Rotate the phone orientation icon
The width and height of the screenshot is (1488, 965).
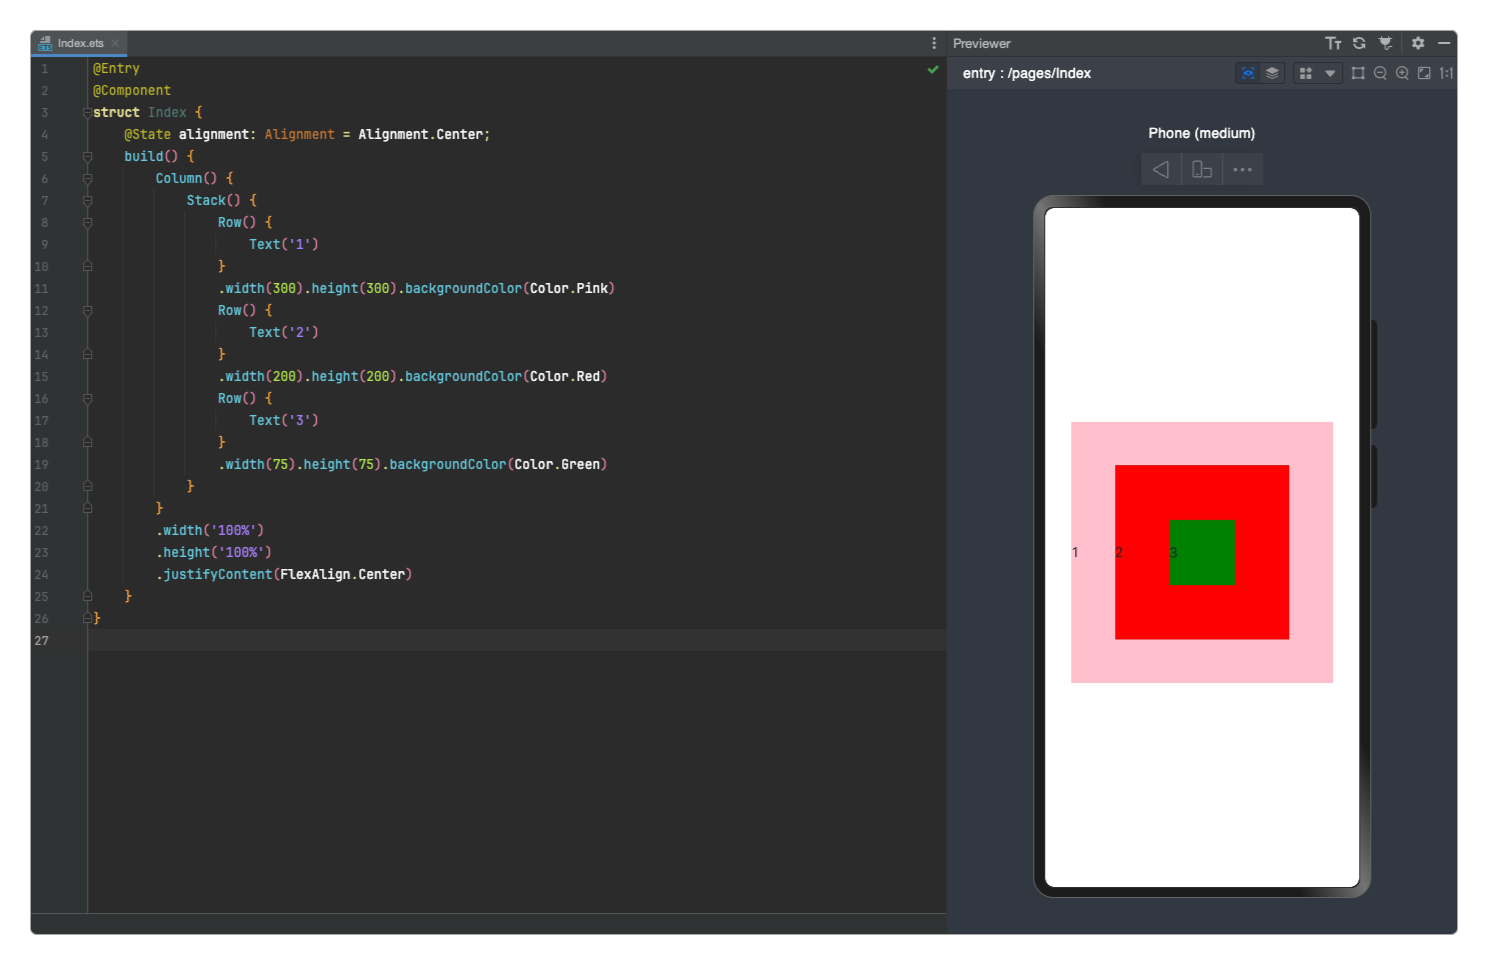(x=1202, y=170)
